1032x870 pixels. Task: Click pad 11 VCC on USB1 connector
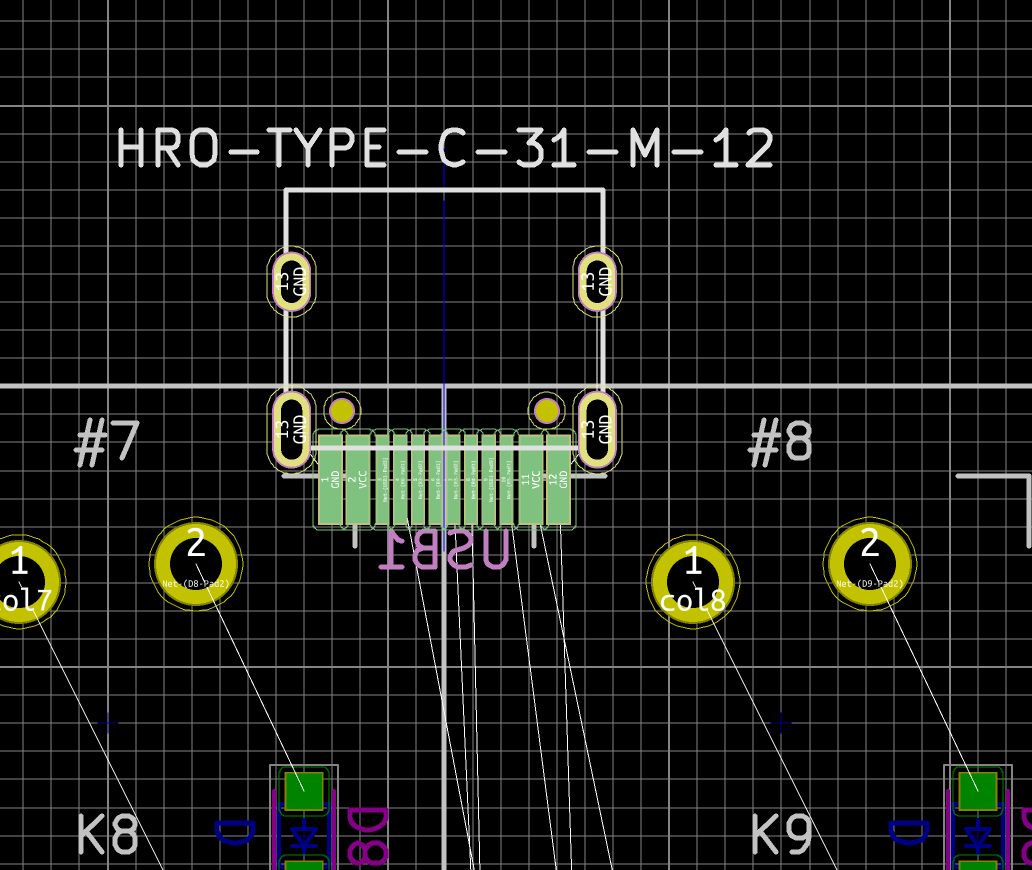pos(531,481)
